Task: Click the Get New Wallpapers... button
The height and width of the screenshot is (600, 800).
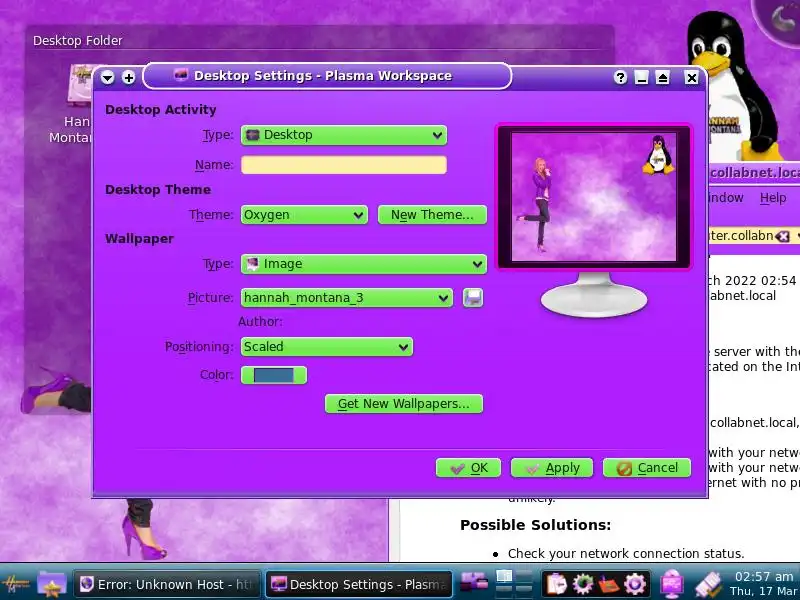Action: coord(404,404)
